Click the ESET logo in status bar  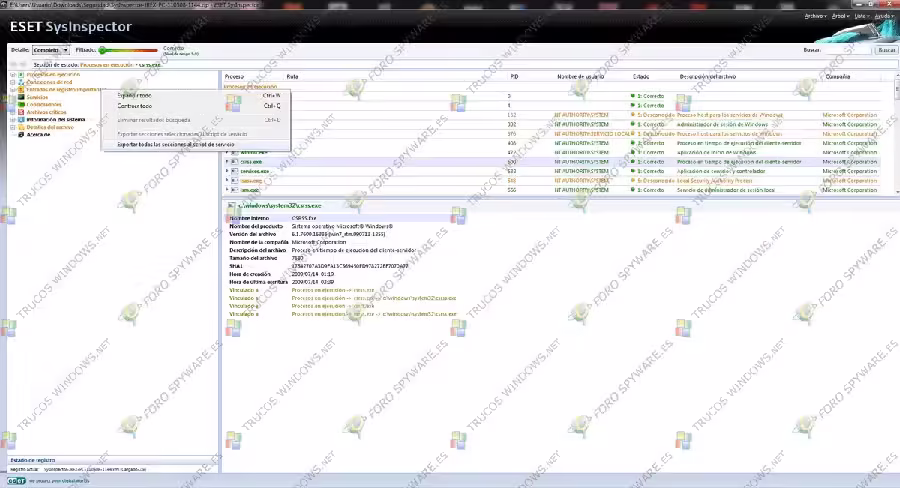pyautogui.click(x=16, y=481)
